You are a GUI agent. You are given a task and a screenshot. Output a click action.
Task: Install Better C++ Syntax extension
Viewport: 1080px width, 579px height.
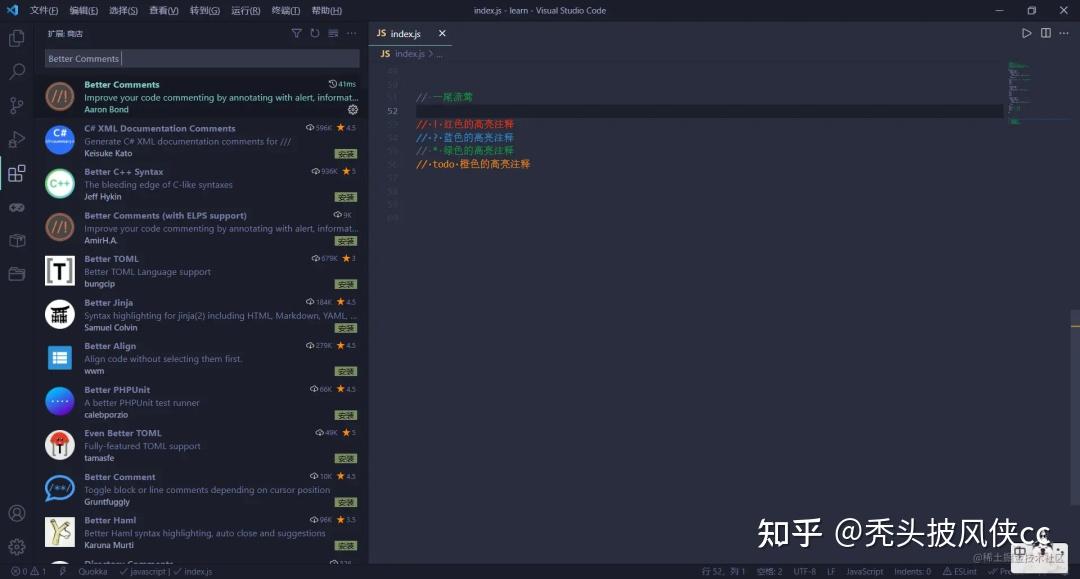click(x=346, y=197)
